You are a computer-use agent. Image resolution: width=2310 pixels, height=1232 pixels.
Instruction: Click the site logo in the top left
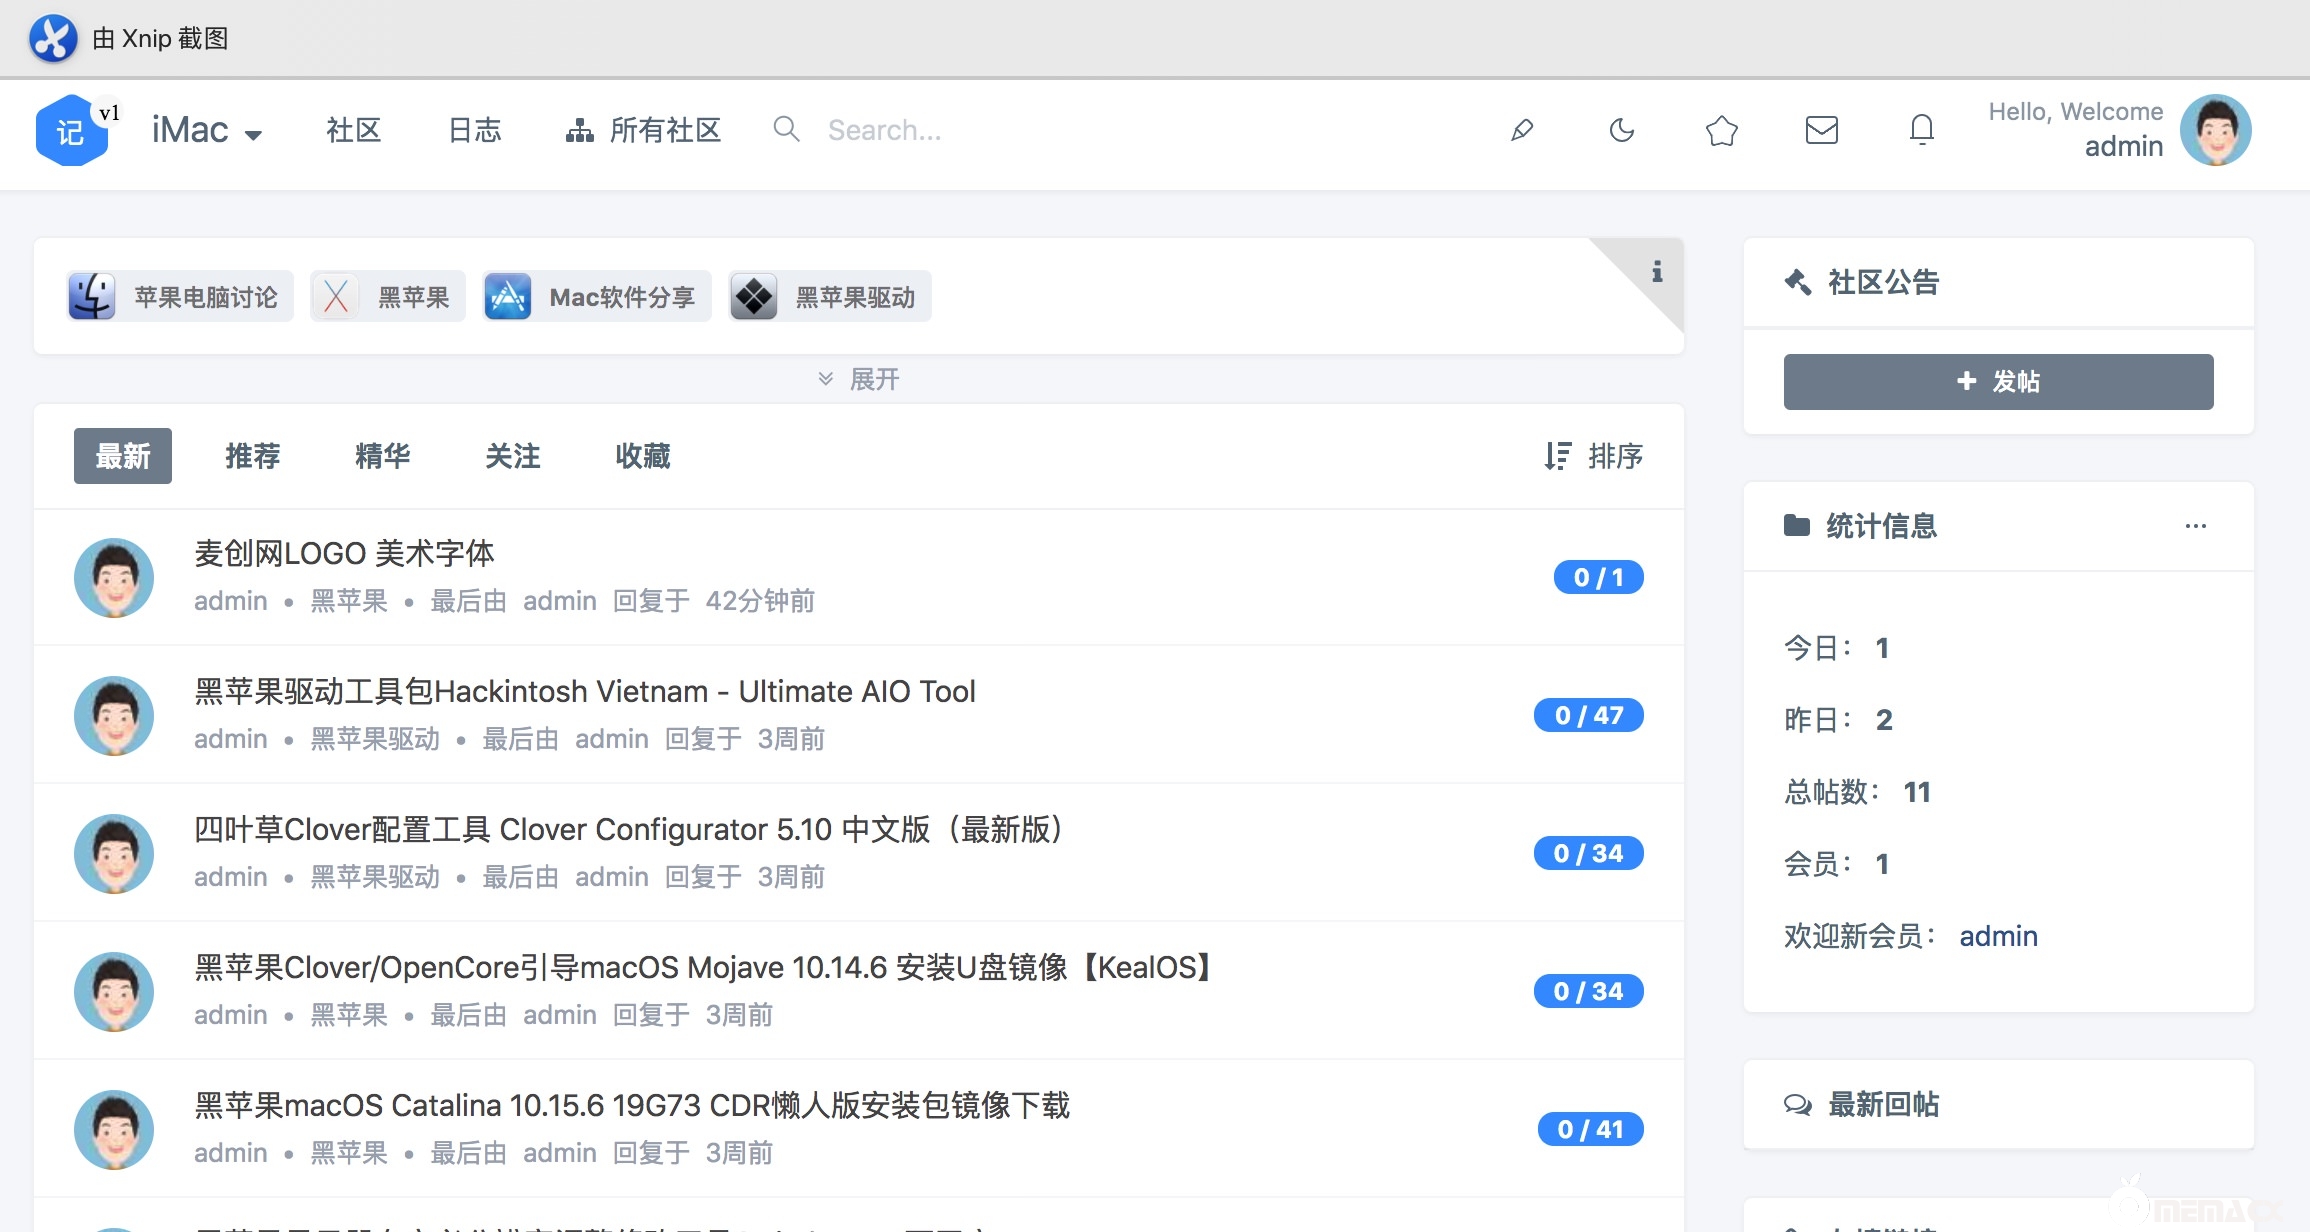coord(71,130)
